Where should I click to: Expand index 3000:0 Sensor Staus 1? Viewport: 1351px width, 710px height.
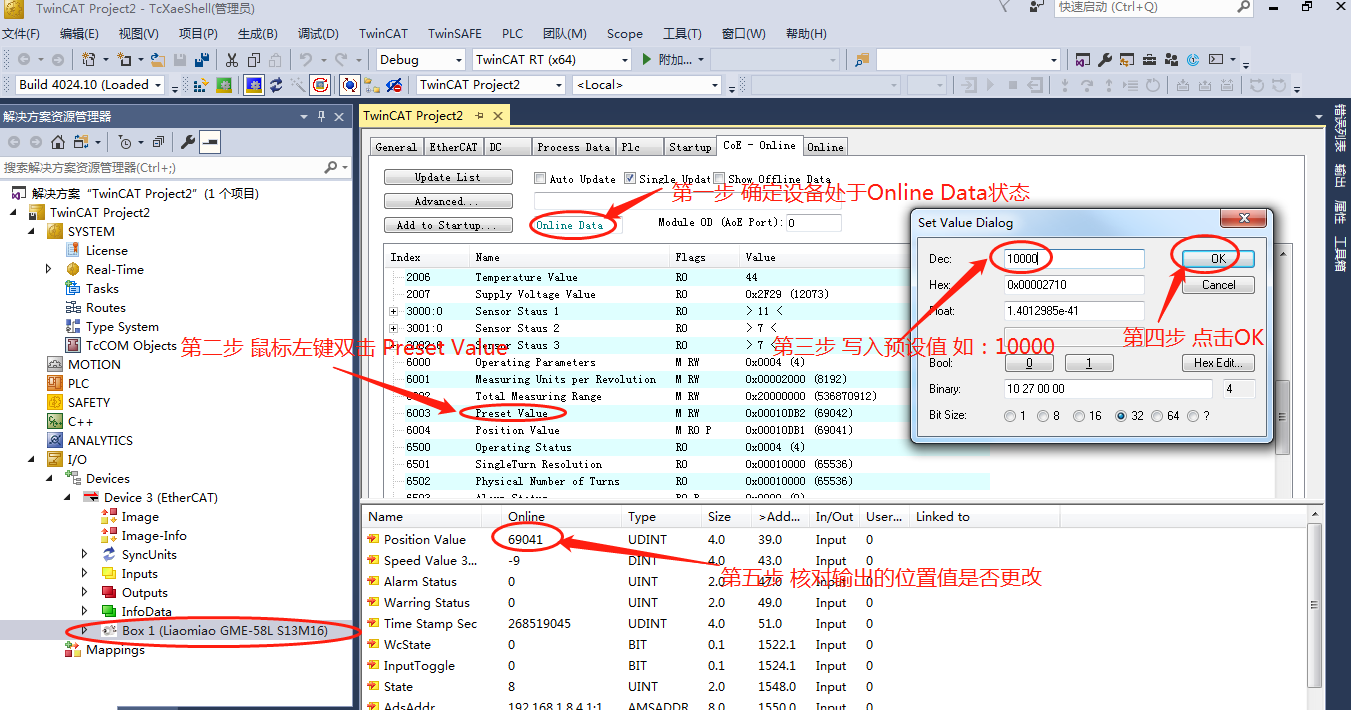click(393, 311)
